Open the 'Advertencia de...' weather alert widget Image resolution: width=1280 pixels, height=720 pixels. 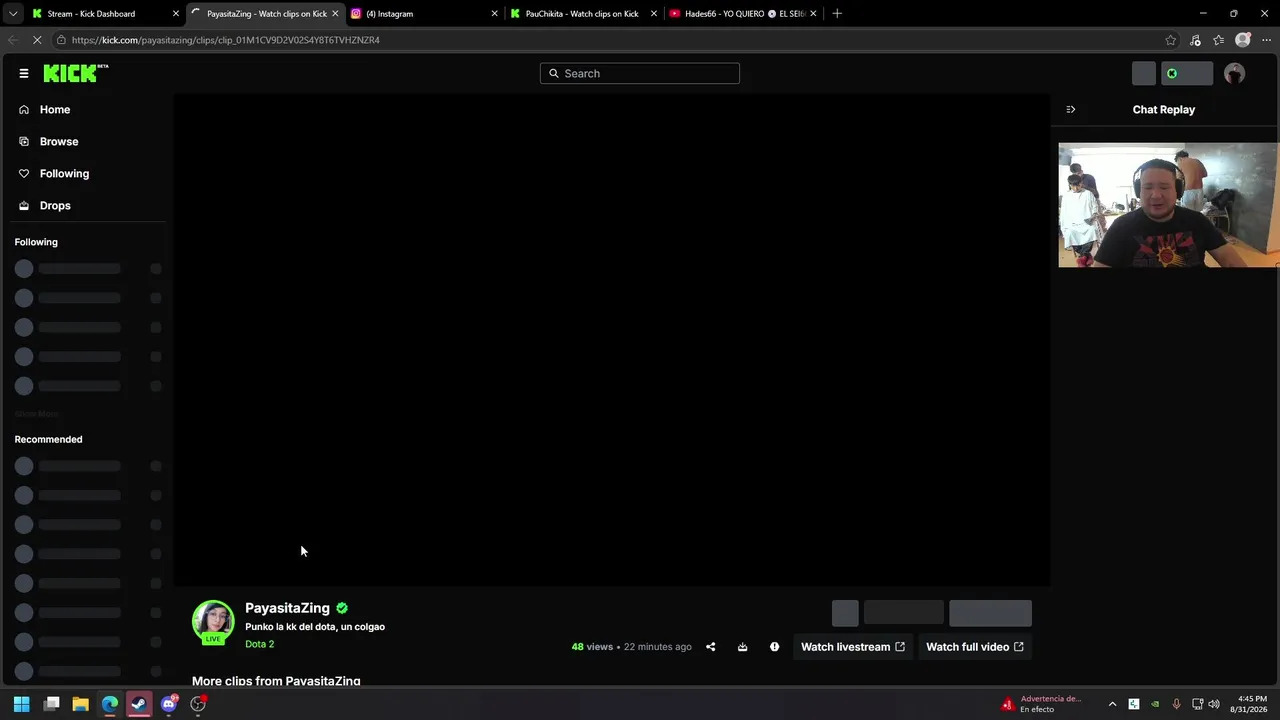pos(1042,704)
